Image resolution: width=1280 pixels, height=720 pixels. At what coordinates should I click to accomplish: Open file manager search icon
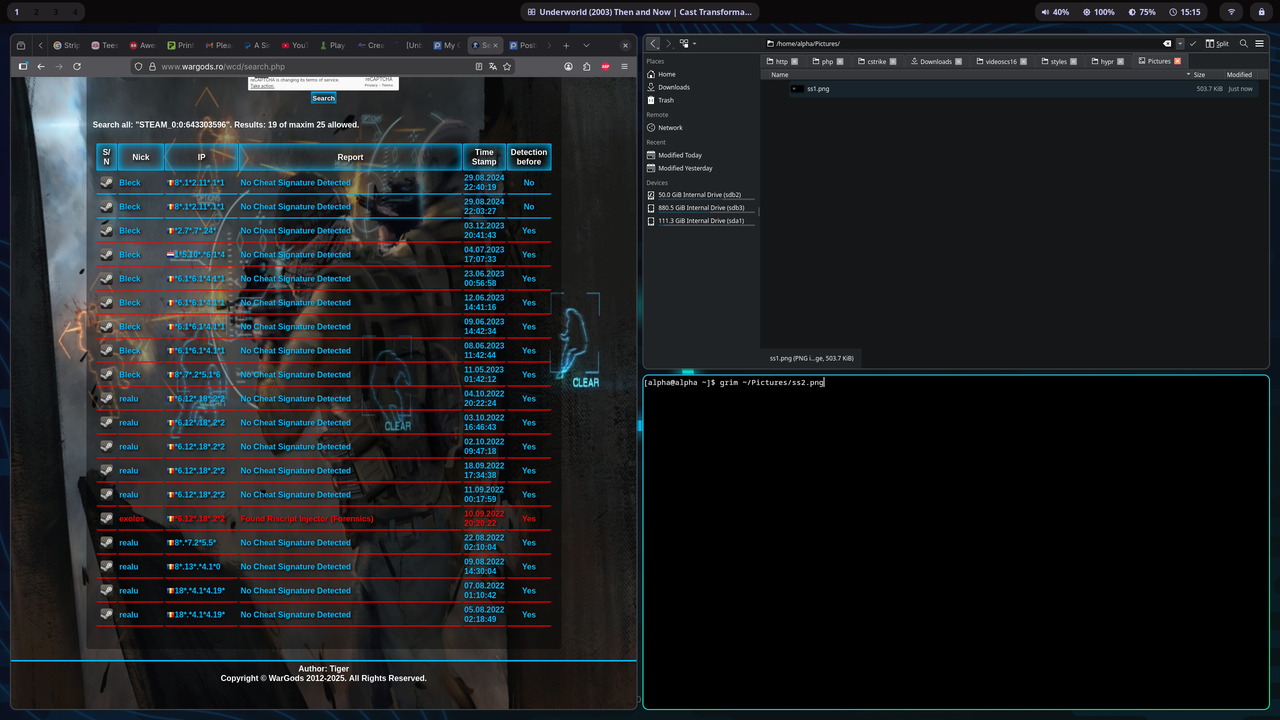(x=1244, y=43)
